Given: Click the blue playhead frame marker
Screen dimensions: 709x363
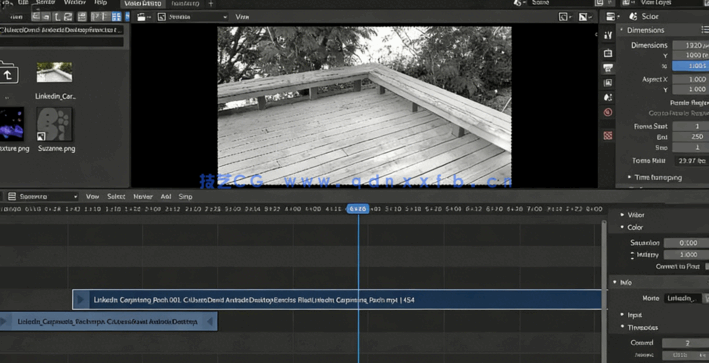Looking at the screenshot, I should point(358,209).
